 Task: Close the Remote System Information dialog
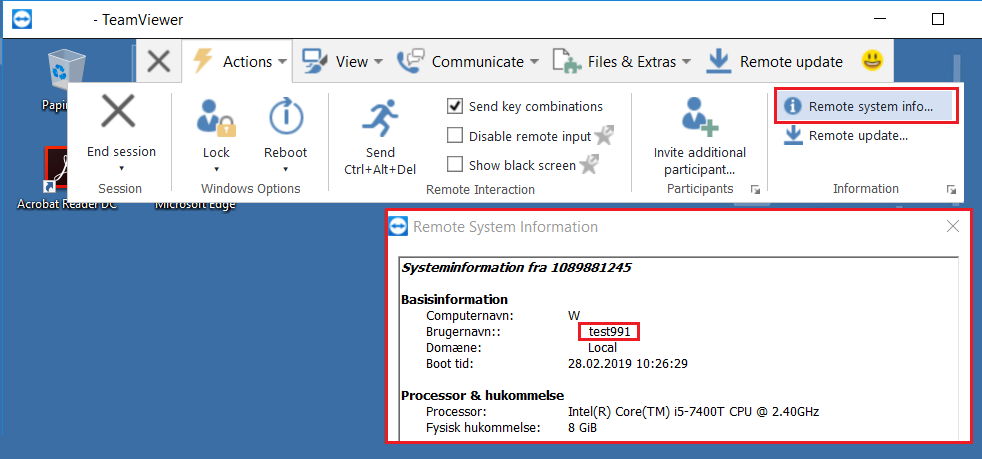click(953, 226)
